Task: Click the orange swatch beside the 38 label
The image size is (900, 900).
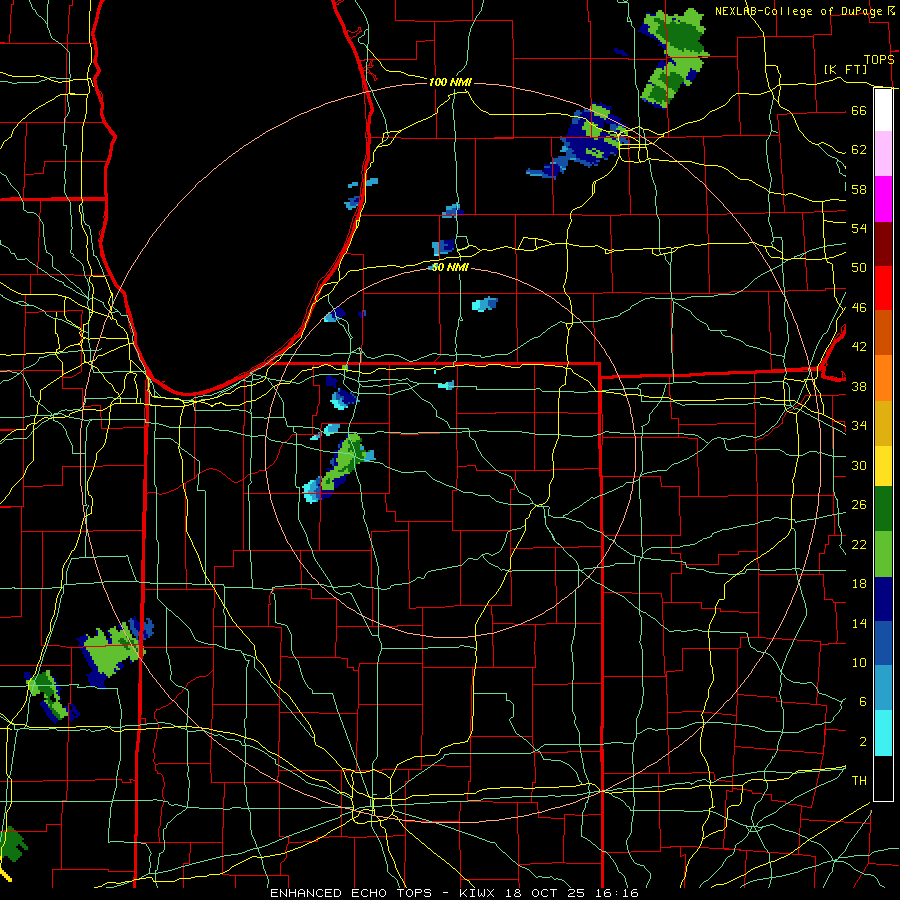Action: coord(883,378)
